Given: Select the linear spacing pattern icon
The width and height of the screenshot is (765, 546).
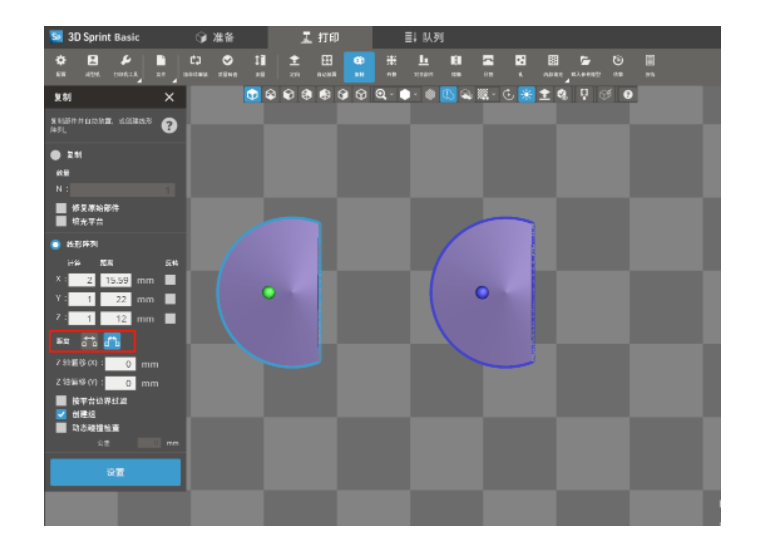Looking at the screenshot, I should click(x=89, y=341).
